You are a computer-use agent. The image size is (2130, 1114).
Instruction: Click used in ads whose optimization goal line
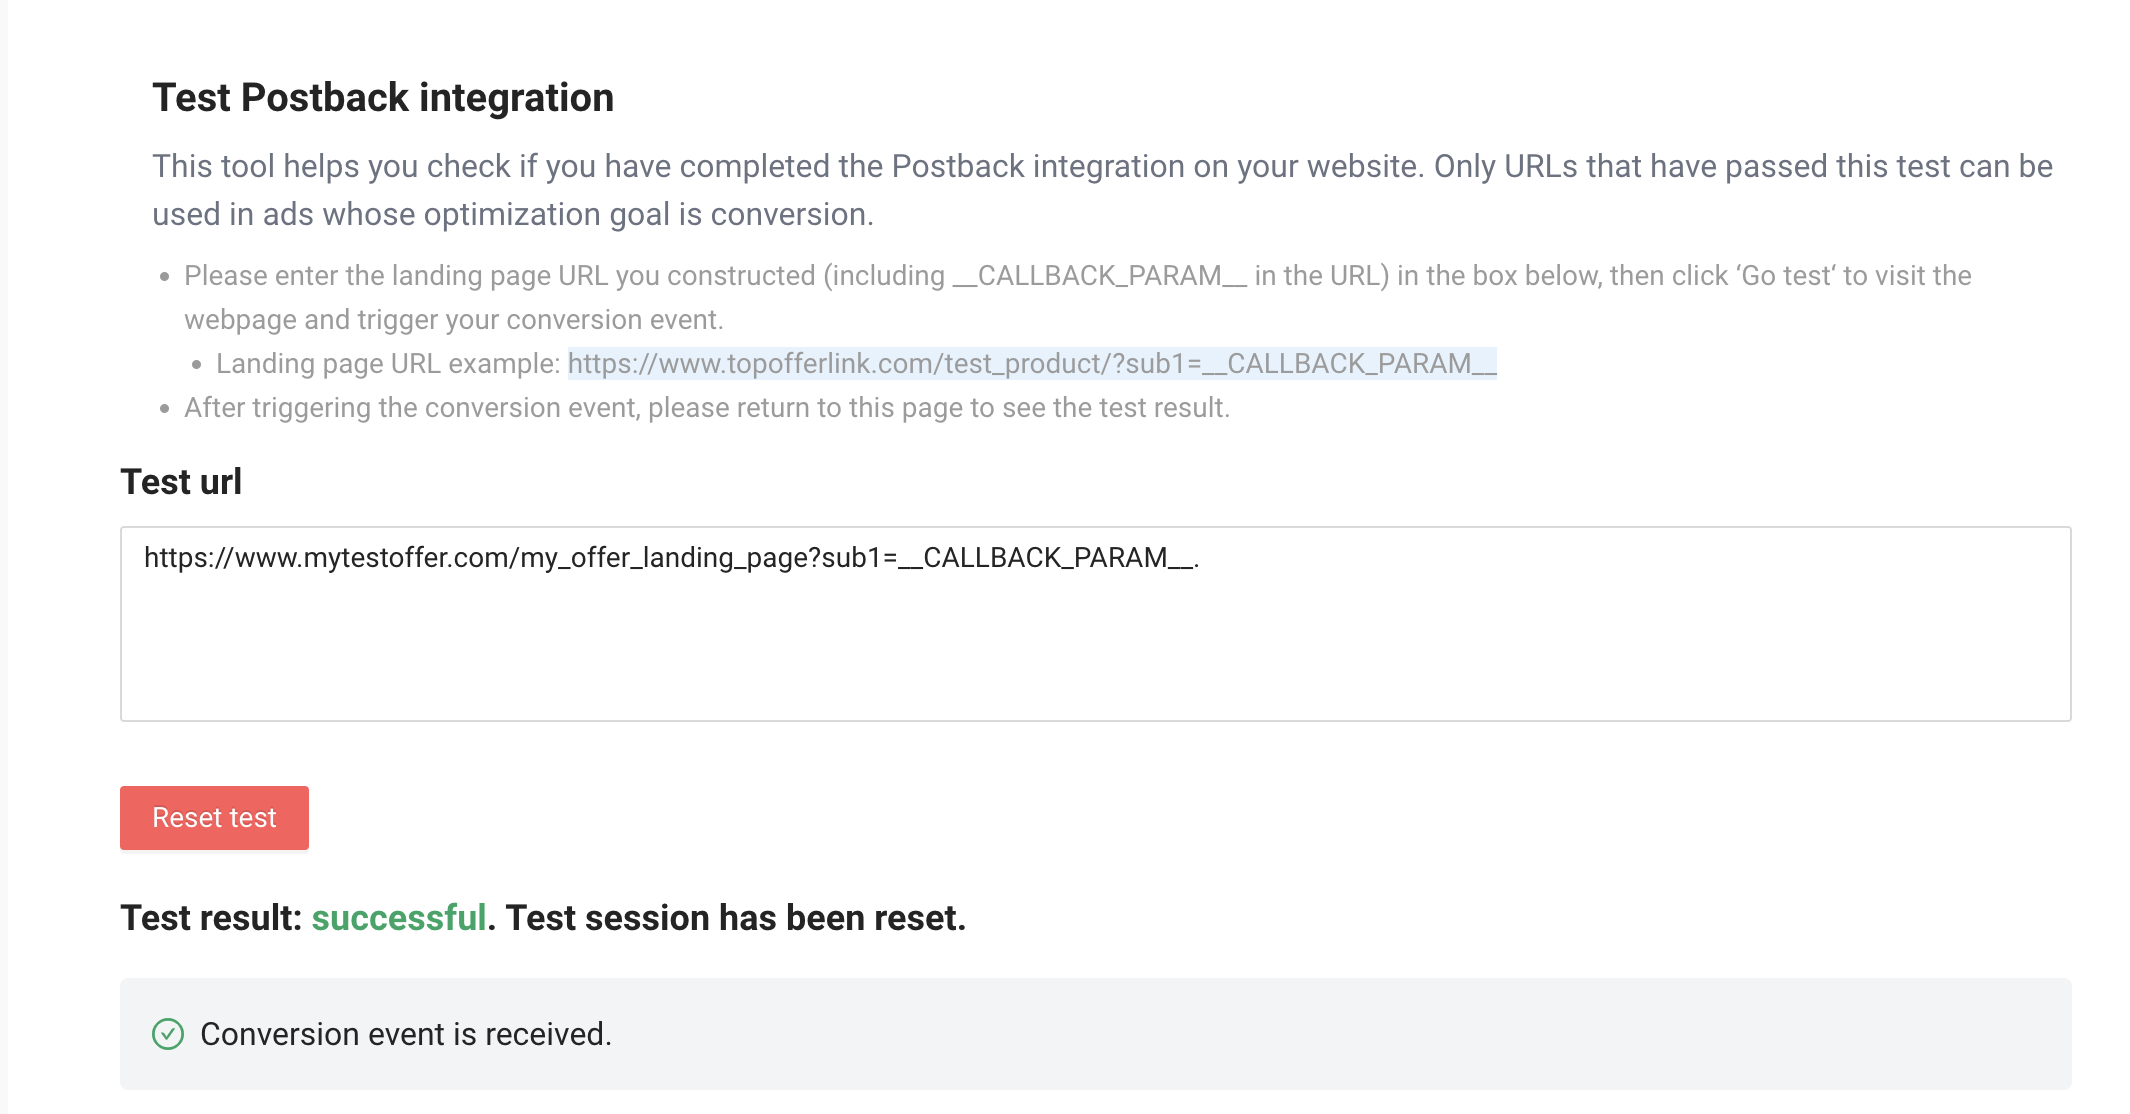pos(513,214)
